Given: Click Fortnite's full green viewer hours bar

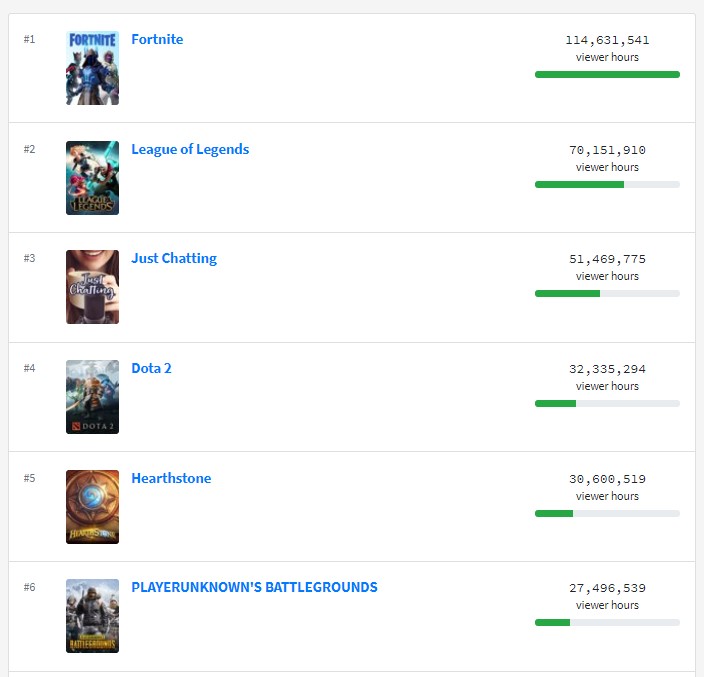Looking at the screenshot, I should tap(607, 75).
